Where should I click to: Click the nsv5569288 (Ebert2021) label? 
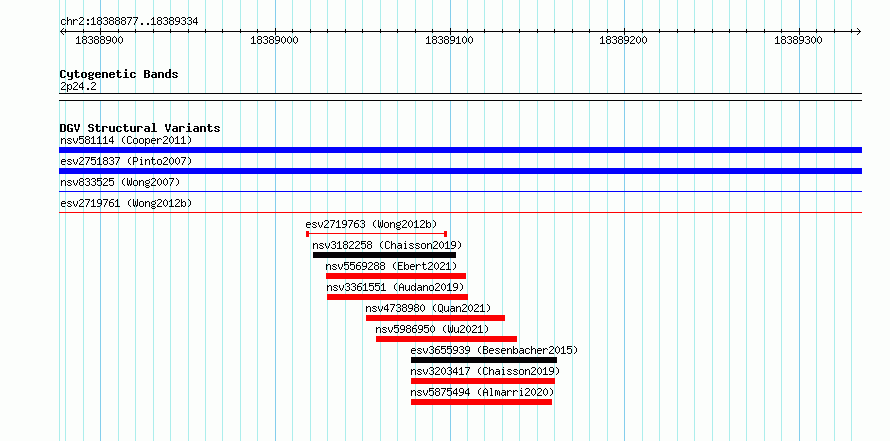pyautogui.click(x=391, y=266)
